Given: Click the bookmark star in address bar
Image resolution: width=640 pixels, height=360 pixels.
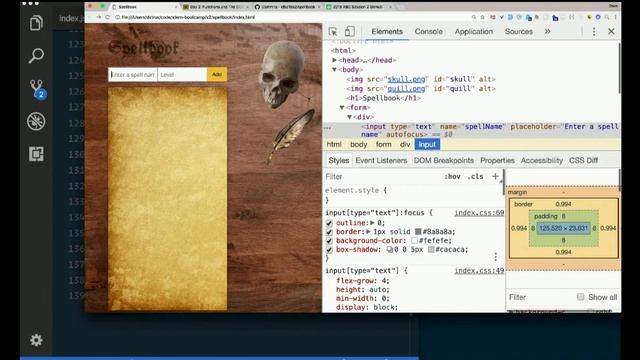Looking at the screenshot, I should point(482,17).
